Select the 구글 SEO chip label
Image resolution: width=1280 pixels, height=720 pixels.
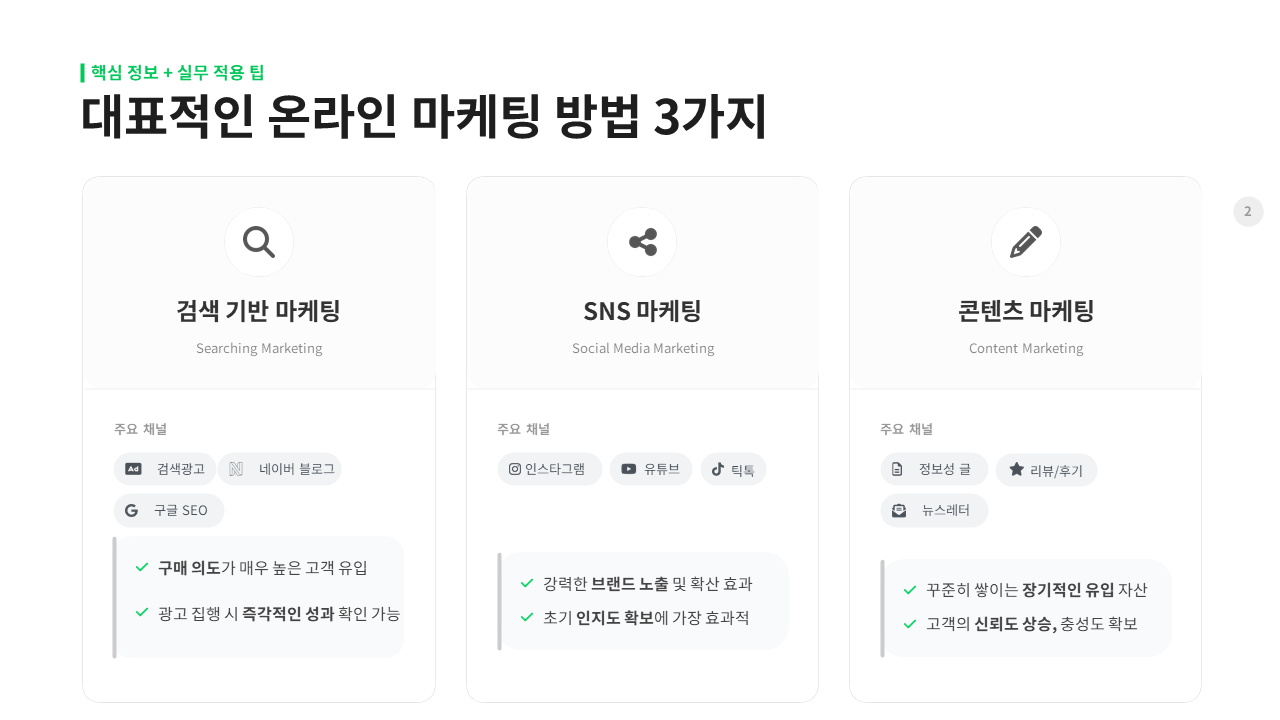coord(181,510)
